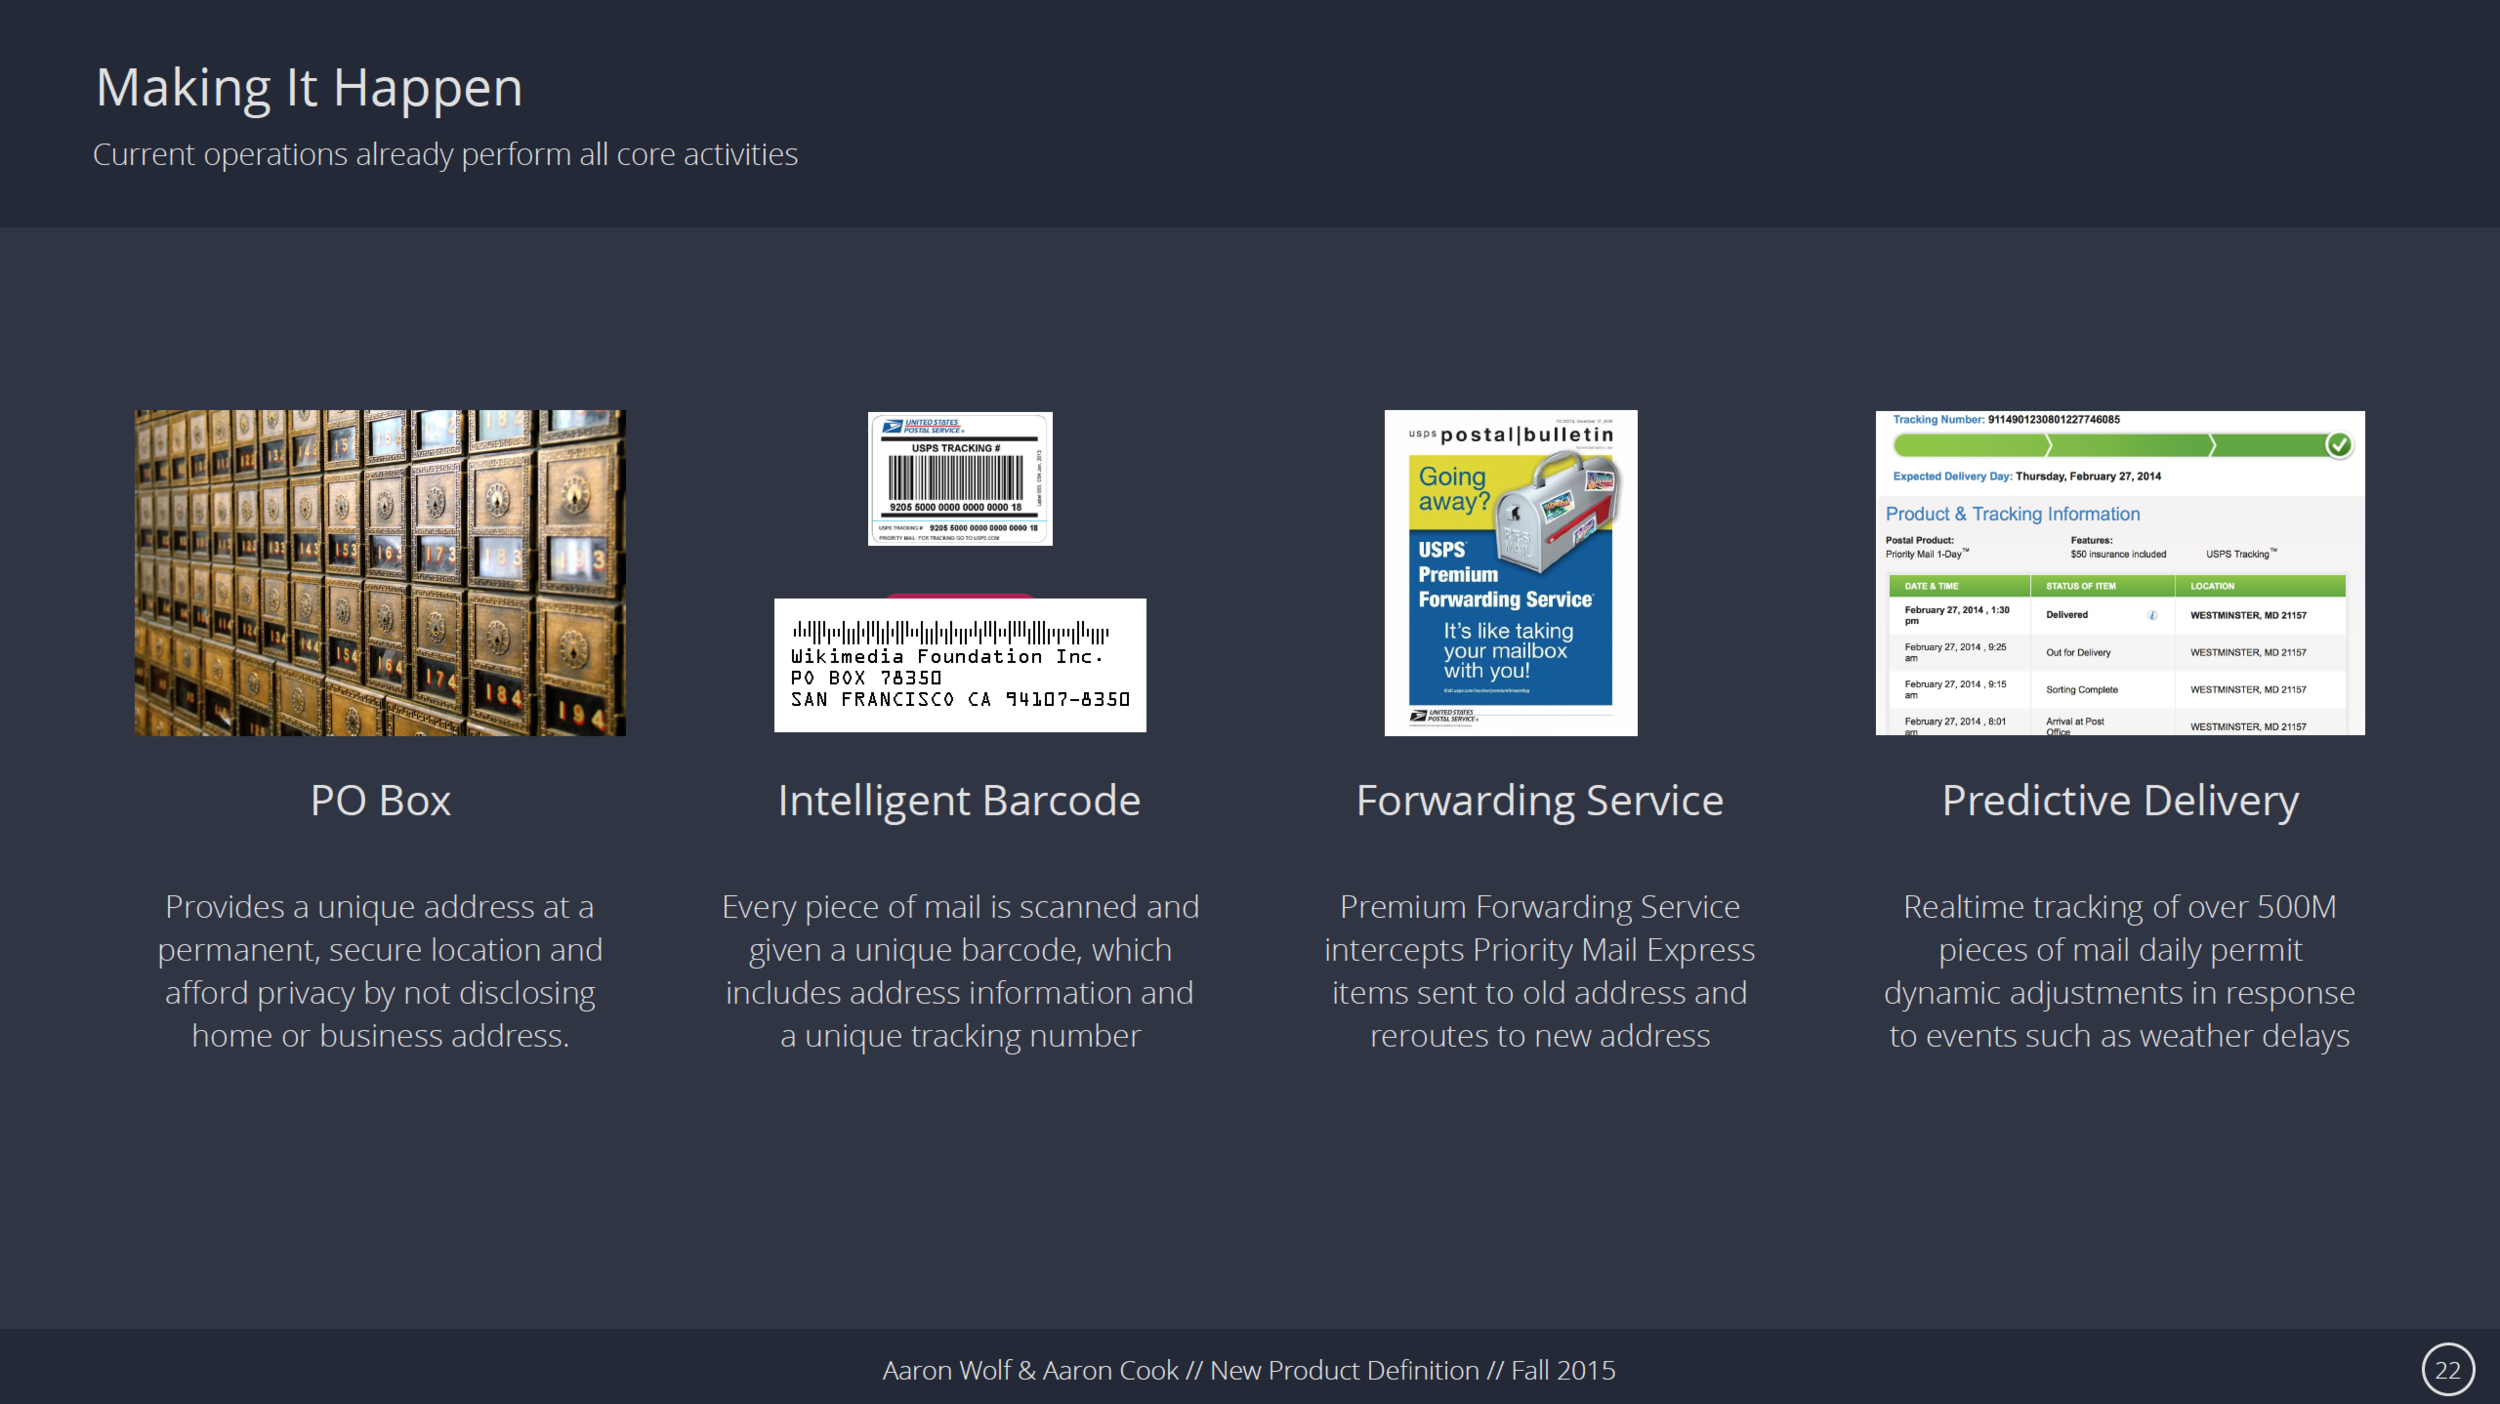Click the footer authors and course text
The image size is (2500, 1404).
(1249, 1370)
